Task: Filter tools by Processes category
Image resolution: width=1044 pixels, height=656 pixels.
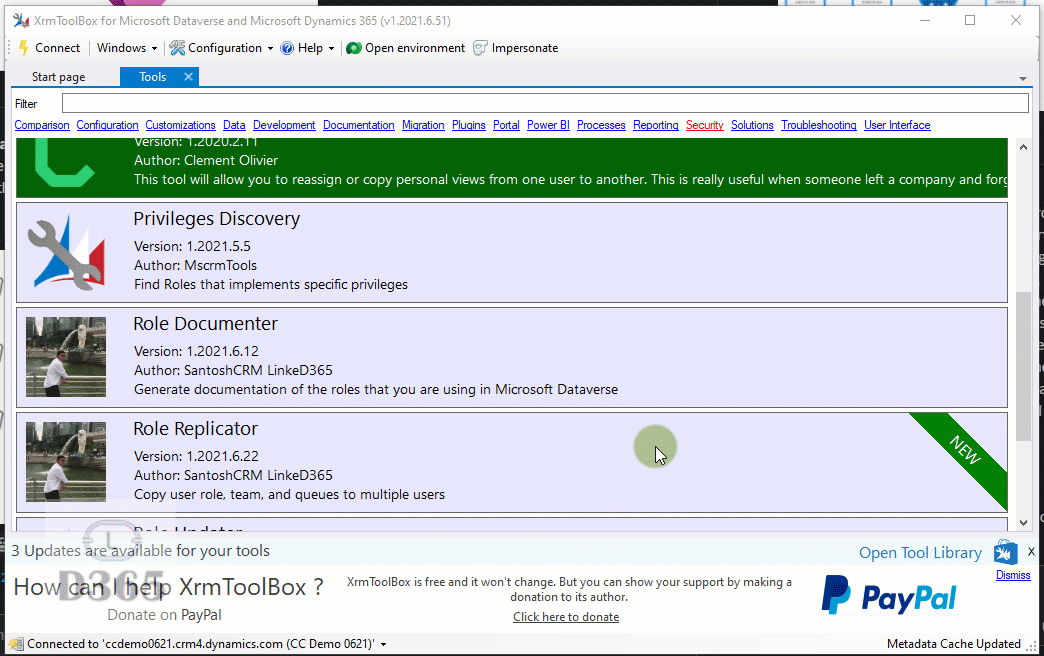Action: [x=601, y=125]
